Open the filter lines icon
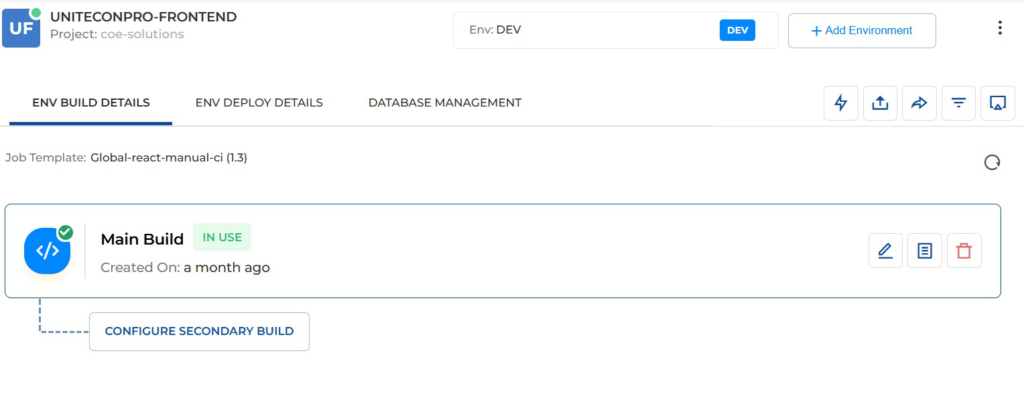The height and width of the screenshot is (398, 1024). point(959,103)
